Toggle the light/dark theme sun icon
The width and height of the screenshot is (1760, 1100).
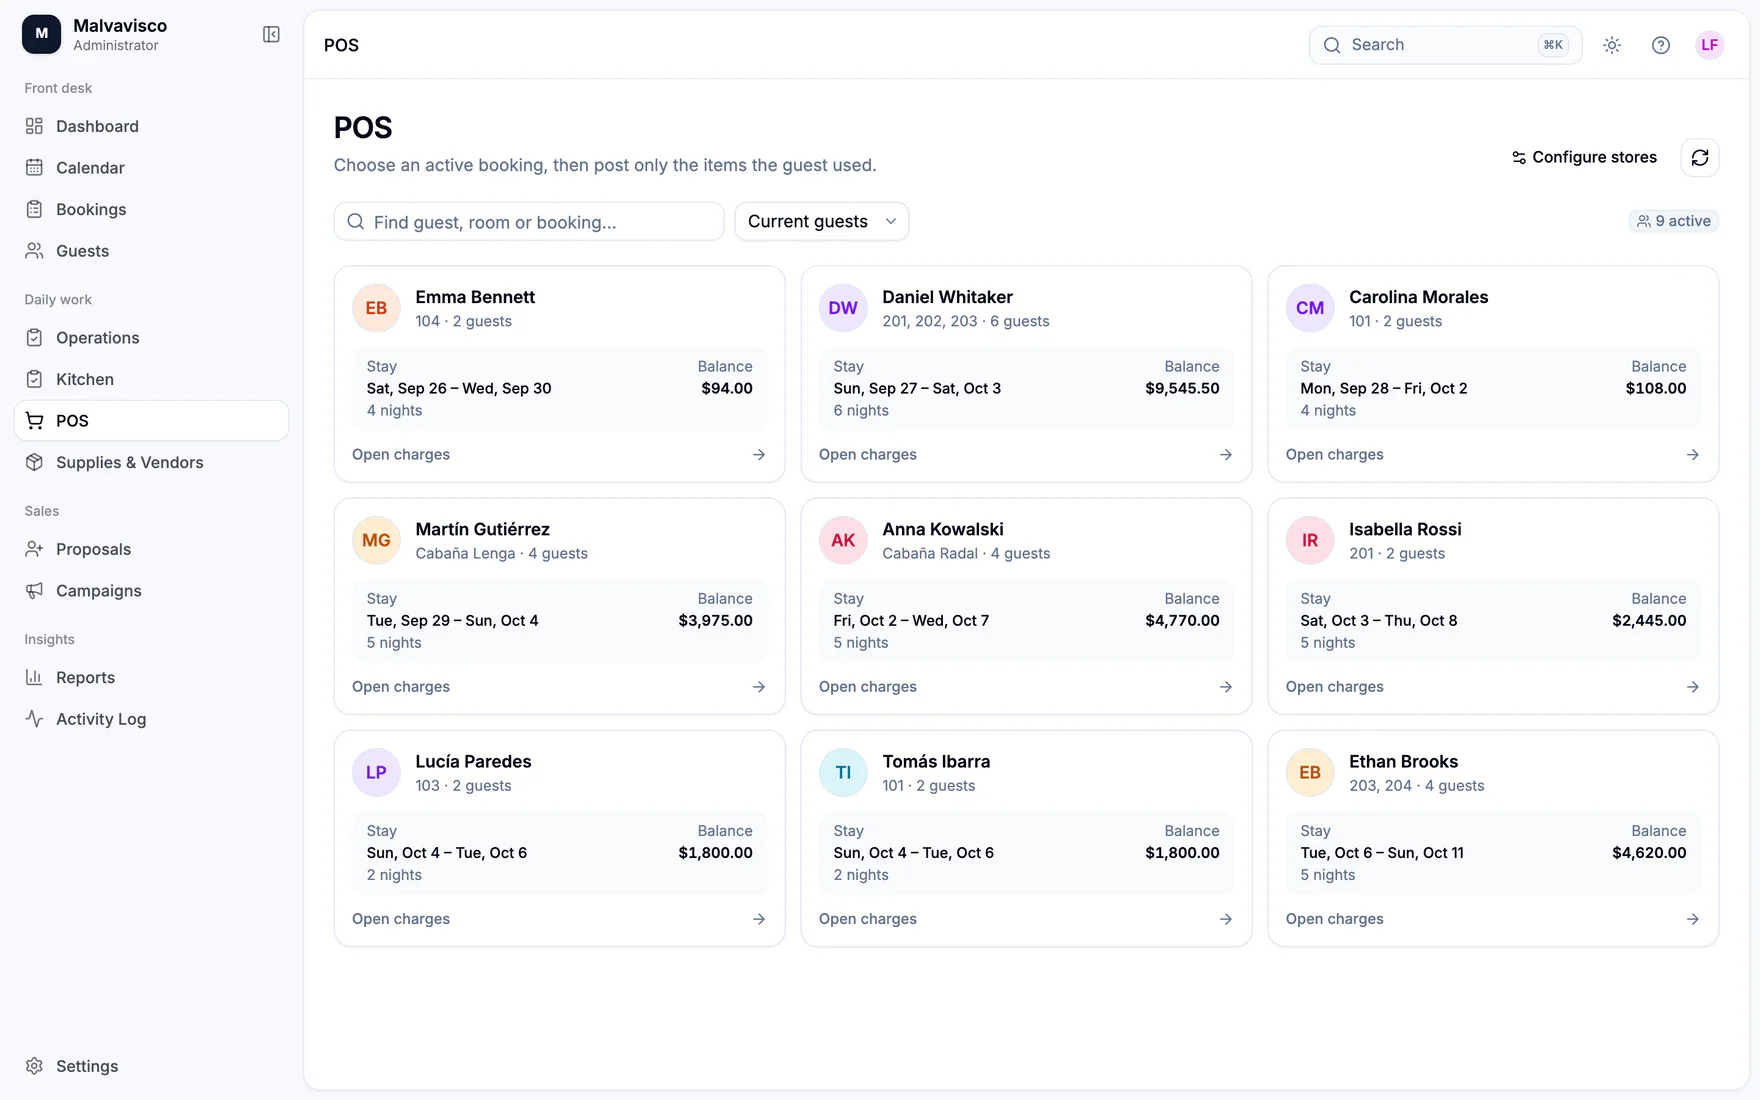(x=1612, y=45)
